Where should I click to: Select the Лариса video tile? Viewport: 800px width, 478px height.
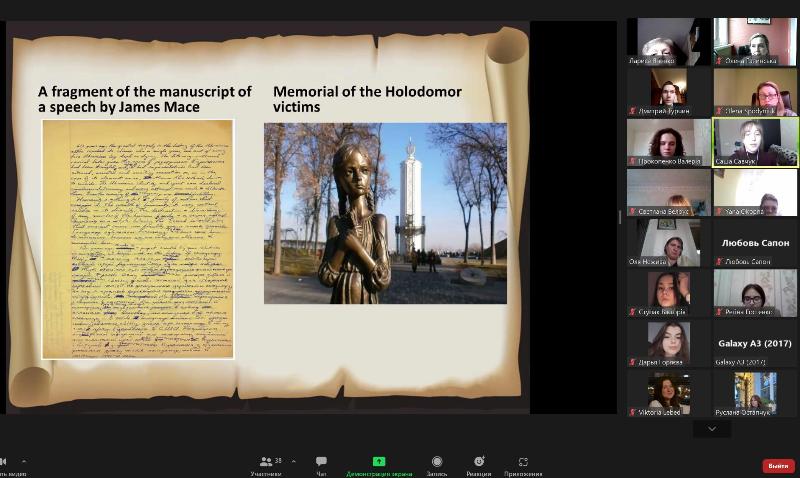[x=668, y=42]
